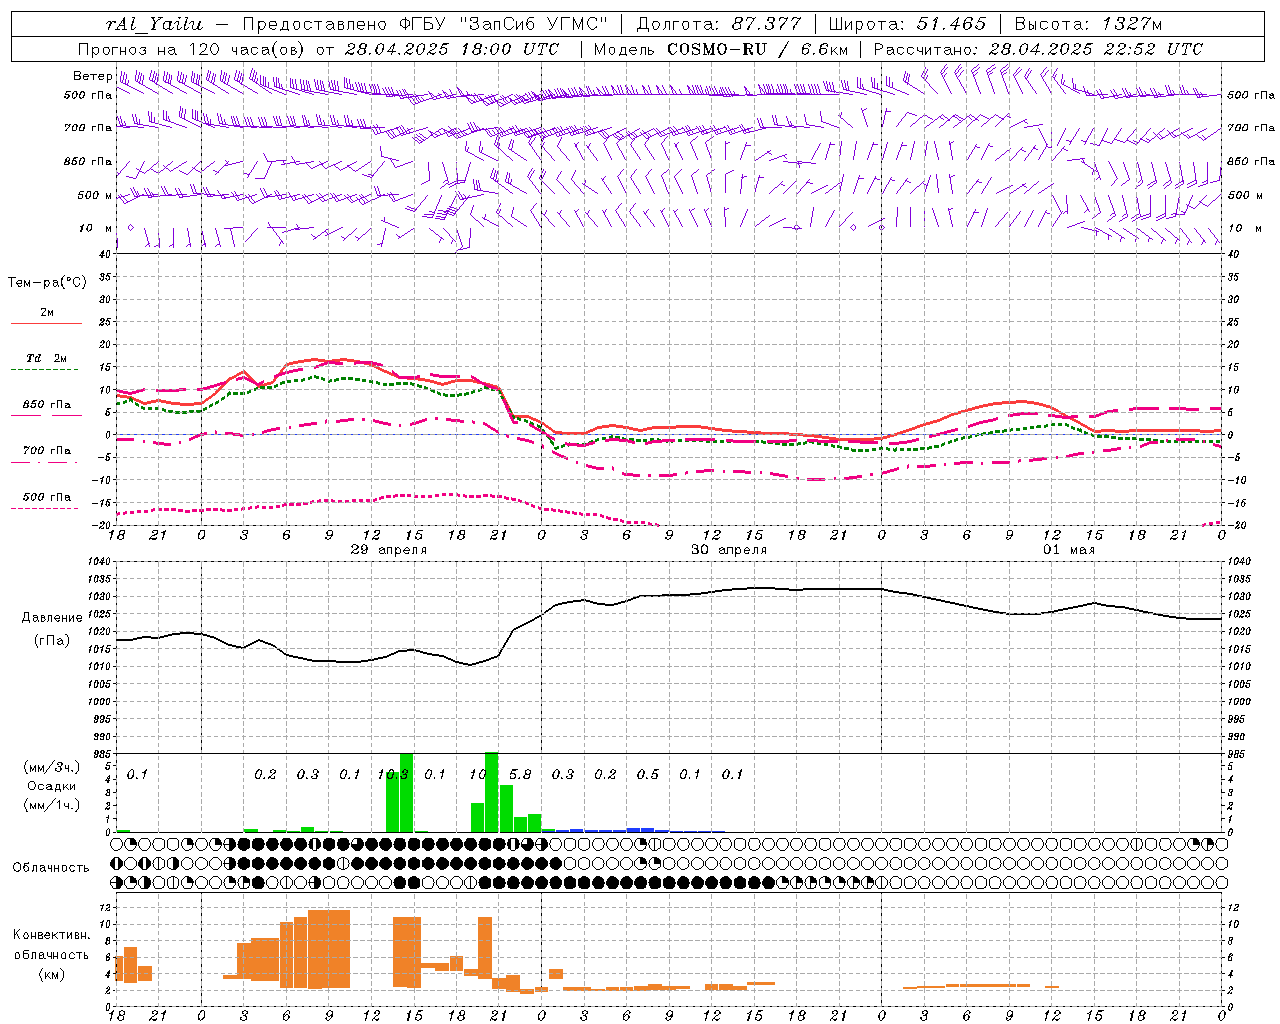Screen dimensions: 1280x1024
Task: Click the station title rAl_Yailu
Action: [154, 24]
